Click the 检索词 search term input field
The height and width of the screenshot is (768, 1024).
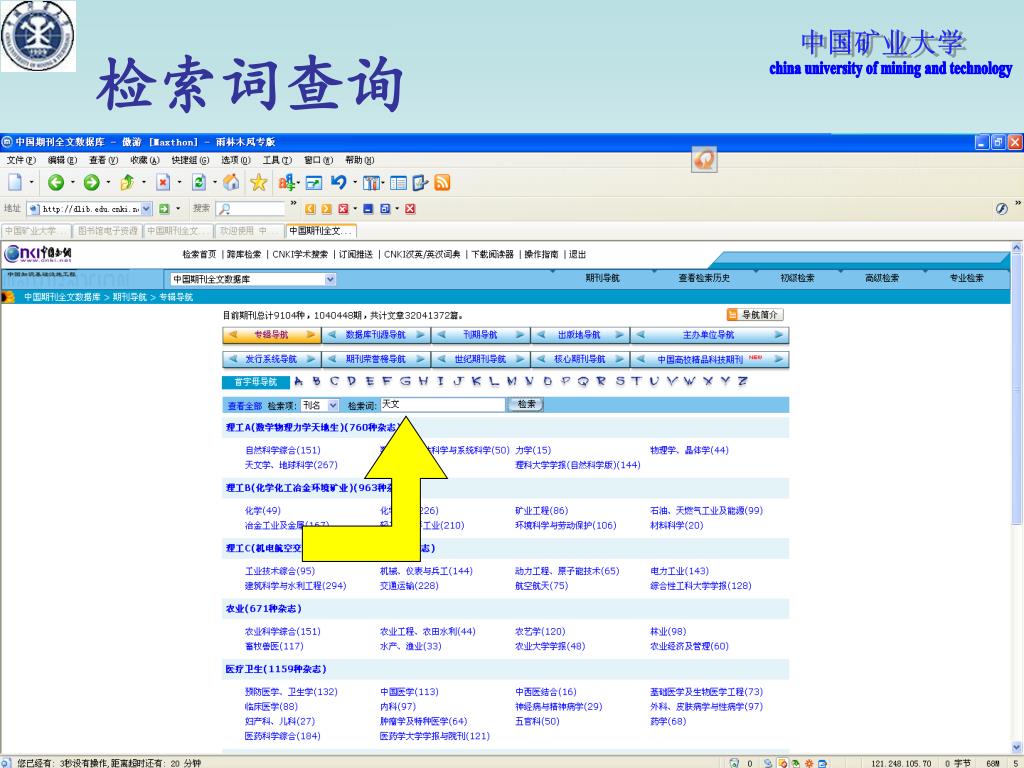pos(443,405)
